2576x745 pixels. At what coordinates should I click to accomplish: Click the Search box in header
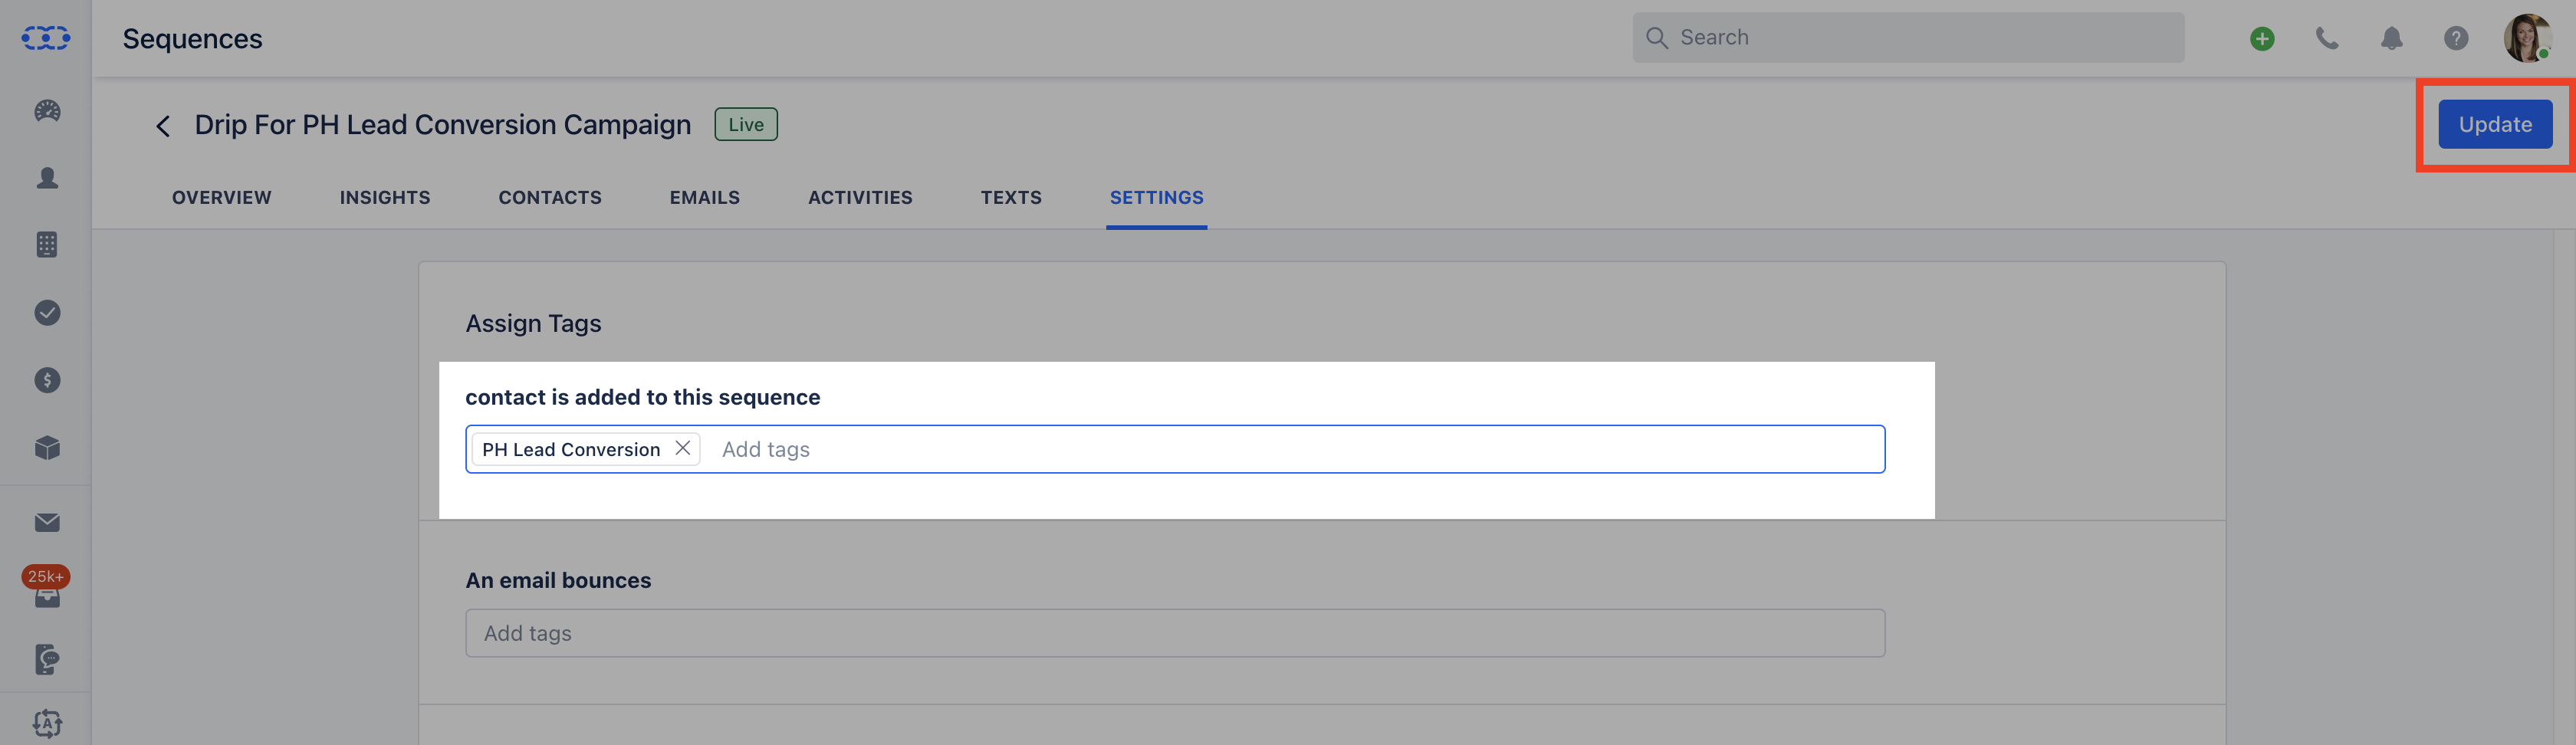(x=1908, y=38)
